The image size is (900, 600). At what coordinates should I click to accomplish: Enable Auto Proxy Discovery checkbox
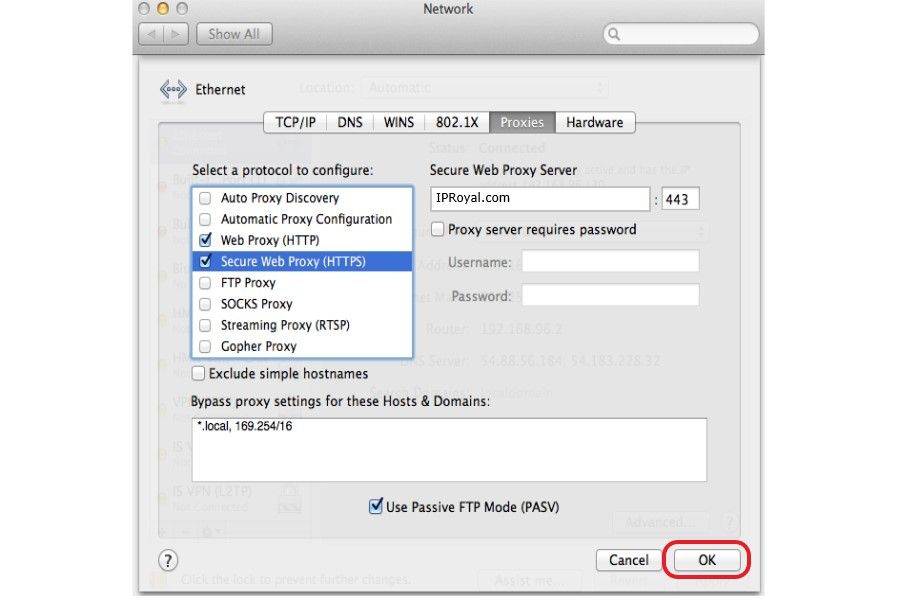(205, 198)
